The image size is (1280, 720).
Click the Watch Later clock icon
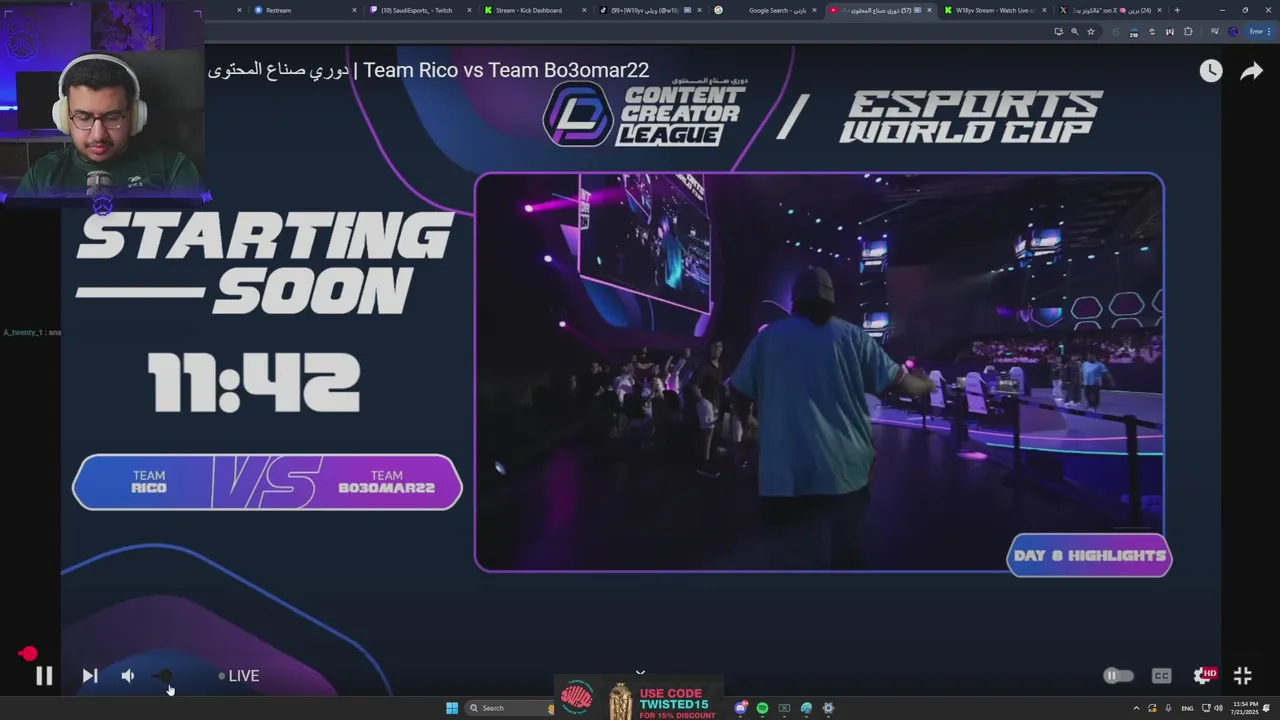(x=1211, y=70)
